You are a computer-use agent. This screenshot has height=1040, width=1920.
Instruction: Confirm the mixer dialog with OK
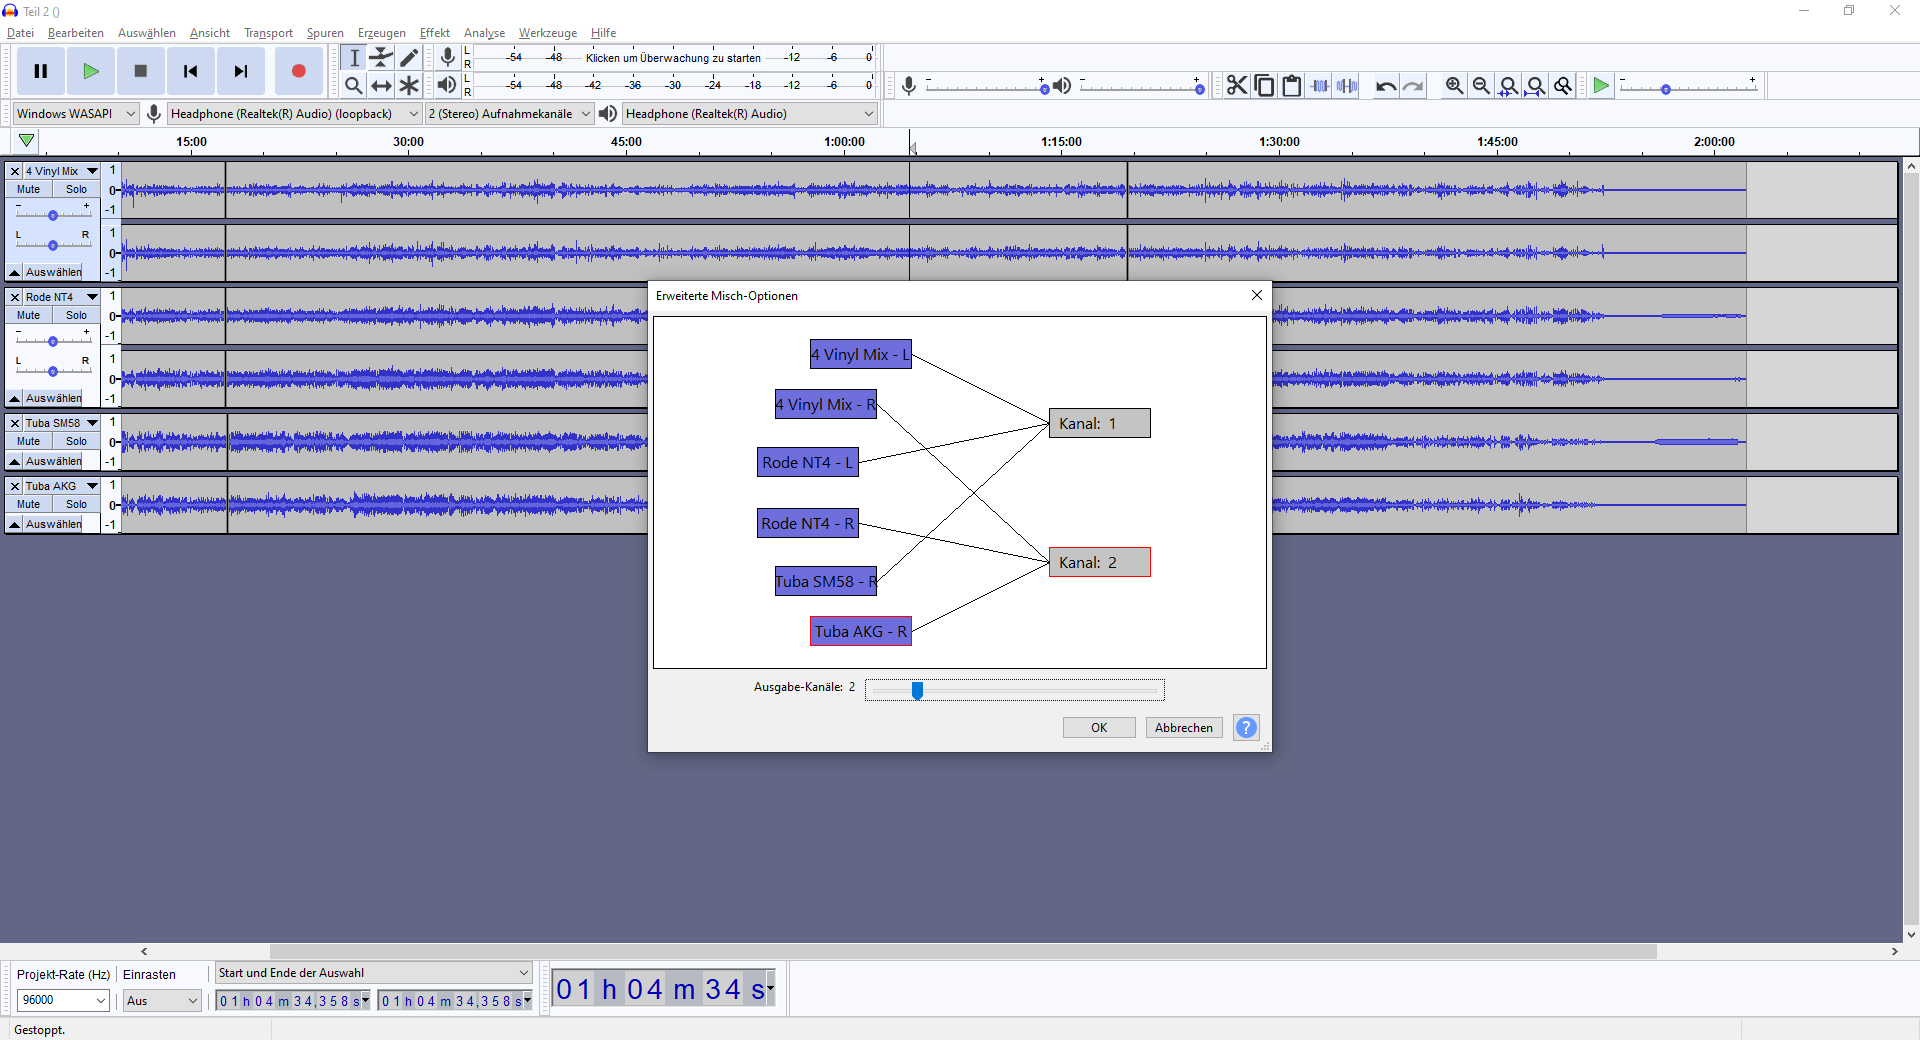coord(1099,728)
